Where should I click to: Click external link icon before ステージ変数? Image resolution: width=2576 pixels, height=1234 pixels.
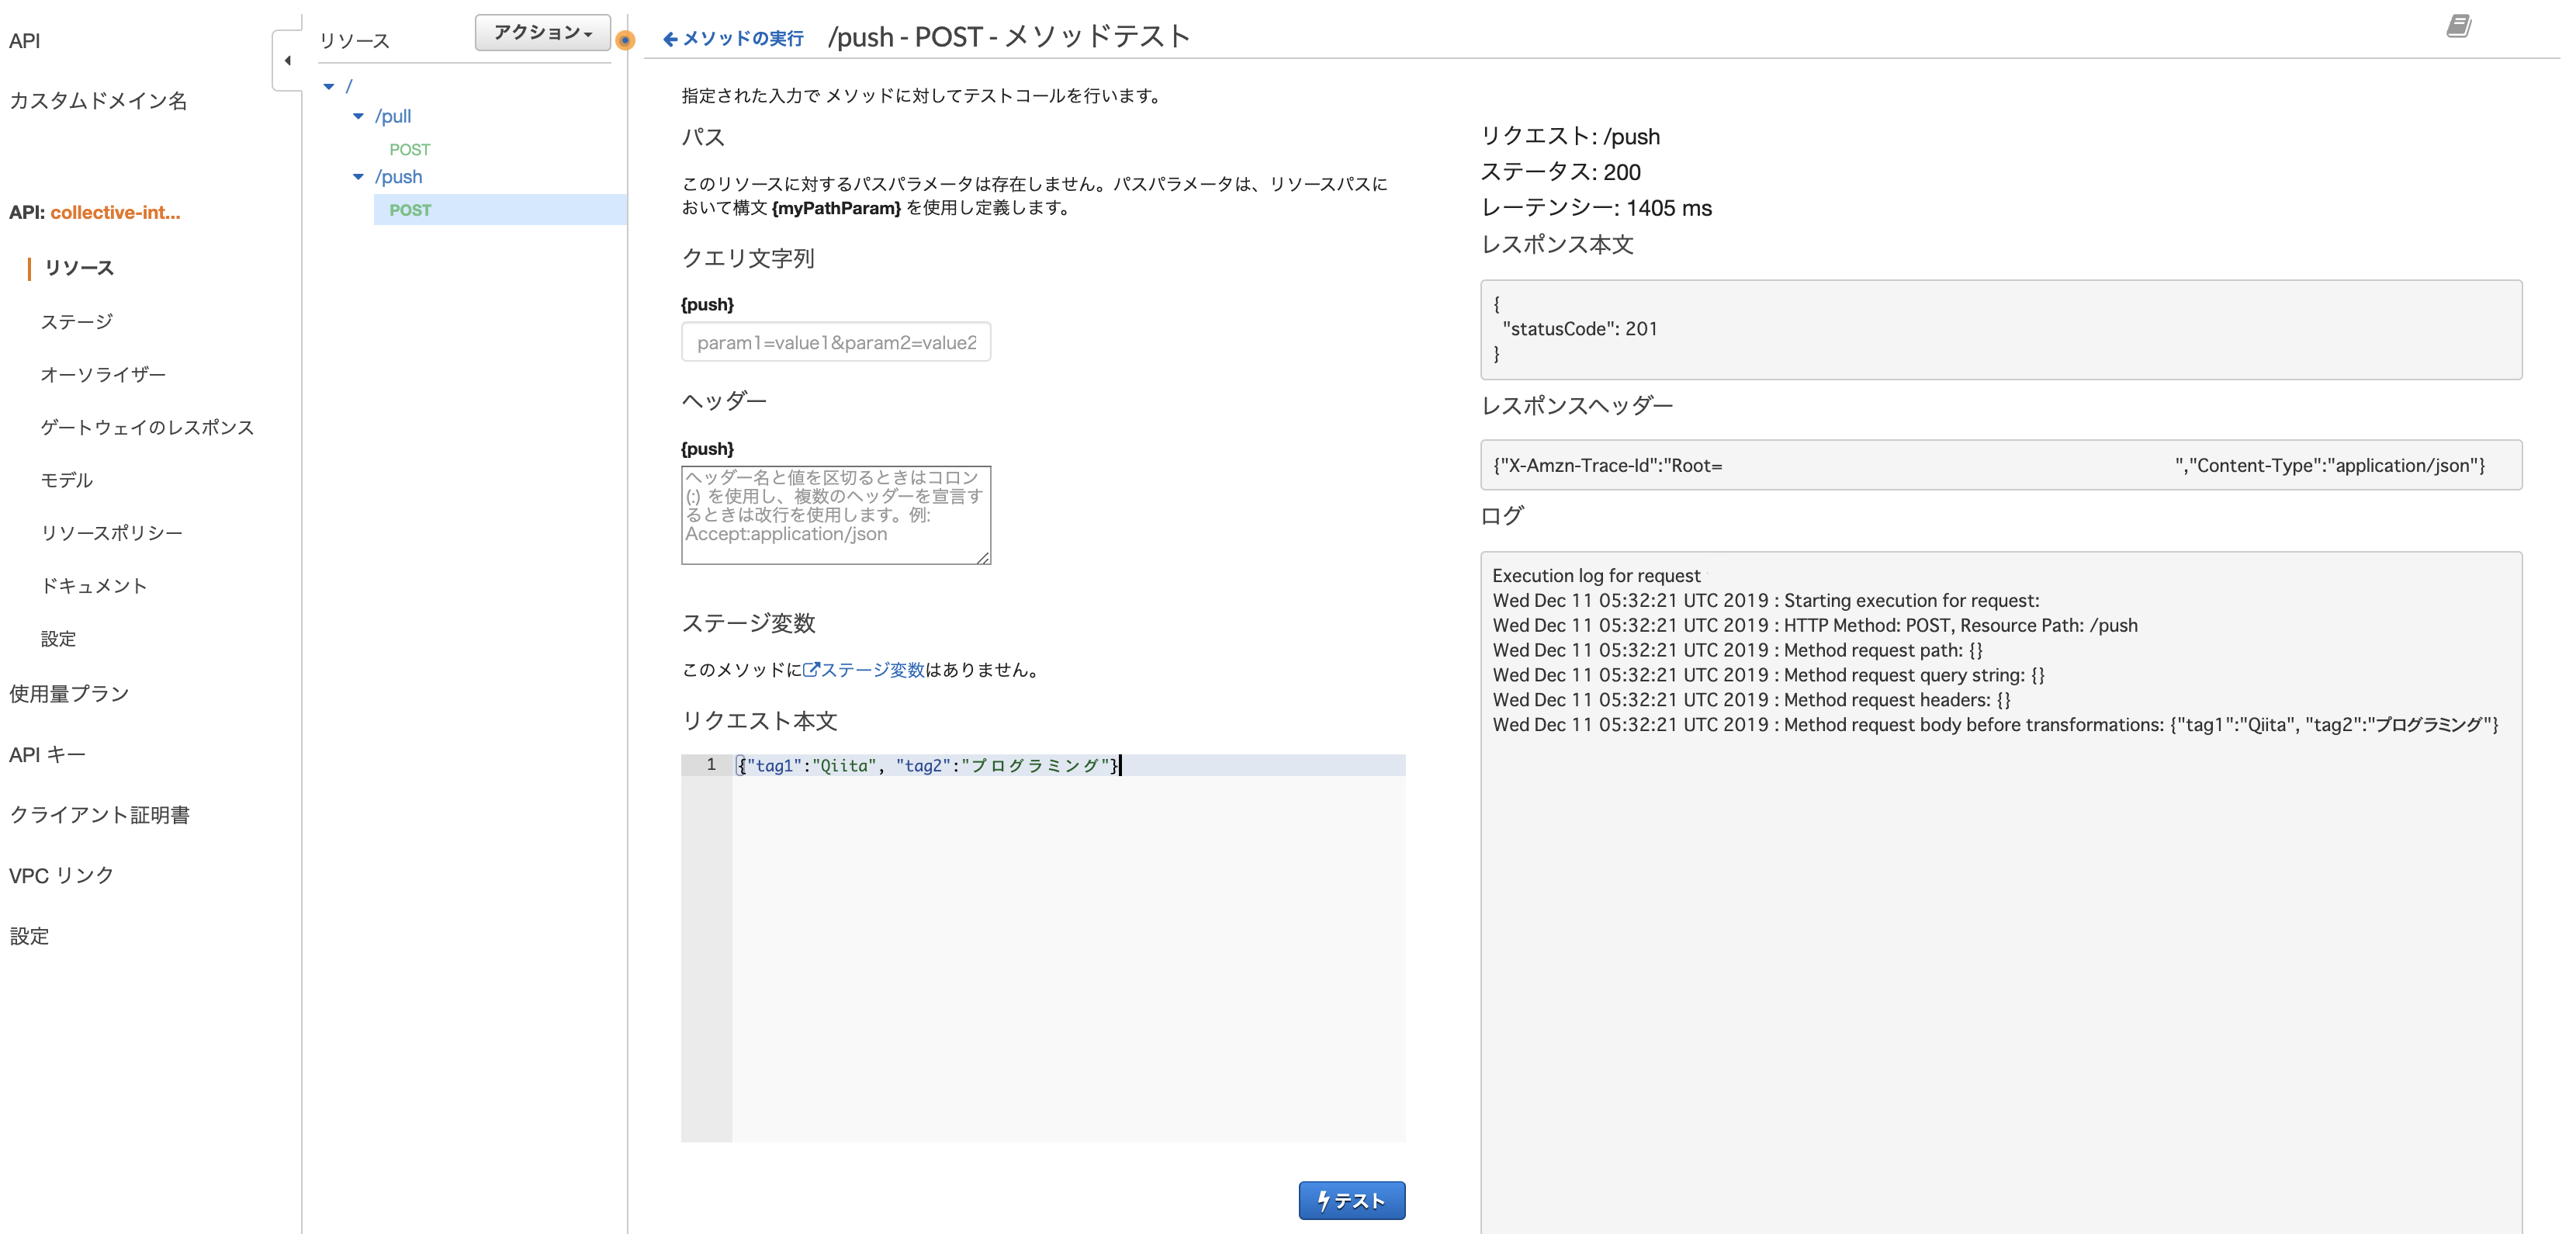[811, 670]
